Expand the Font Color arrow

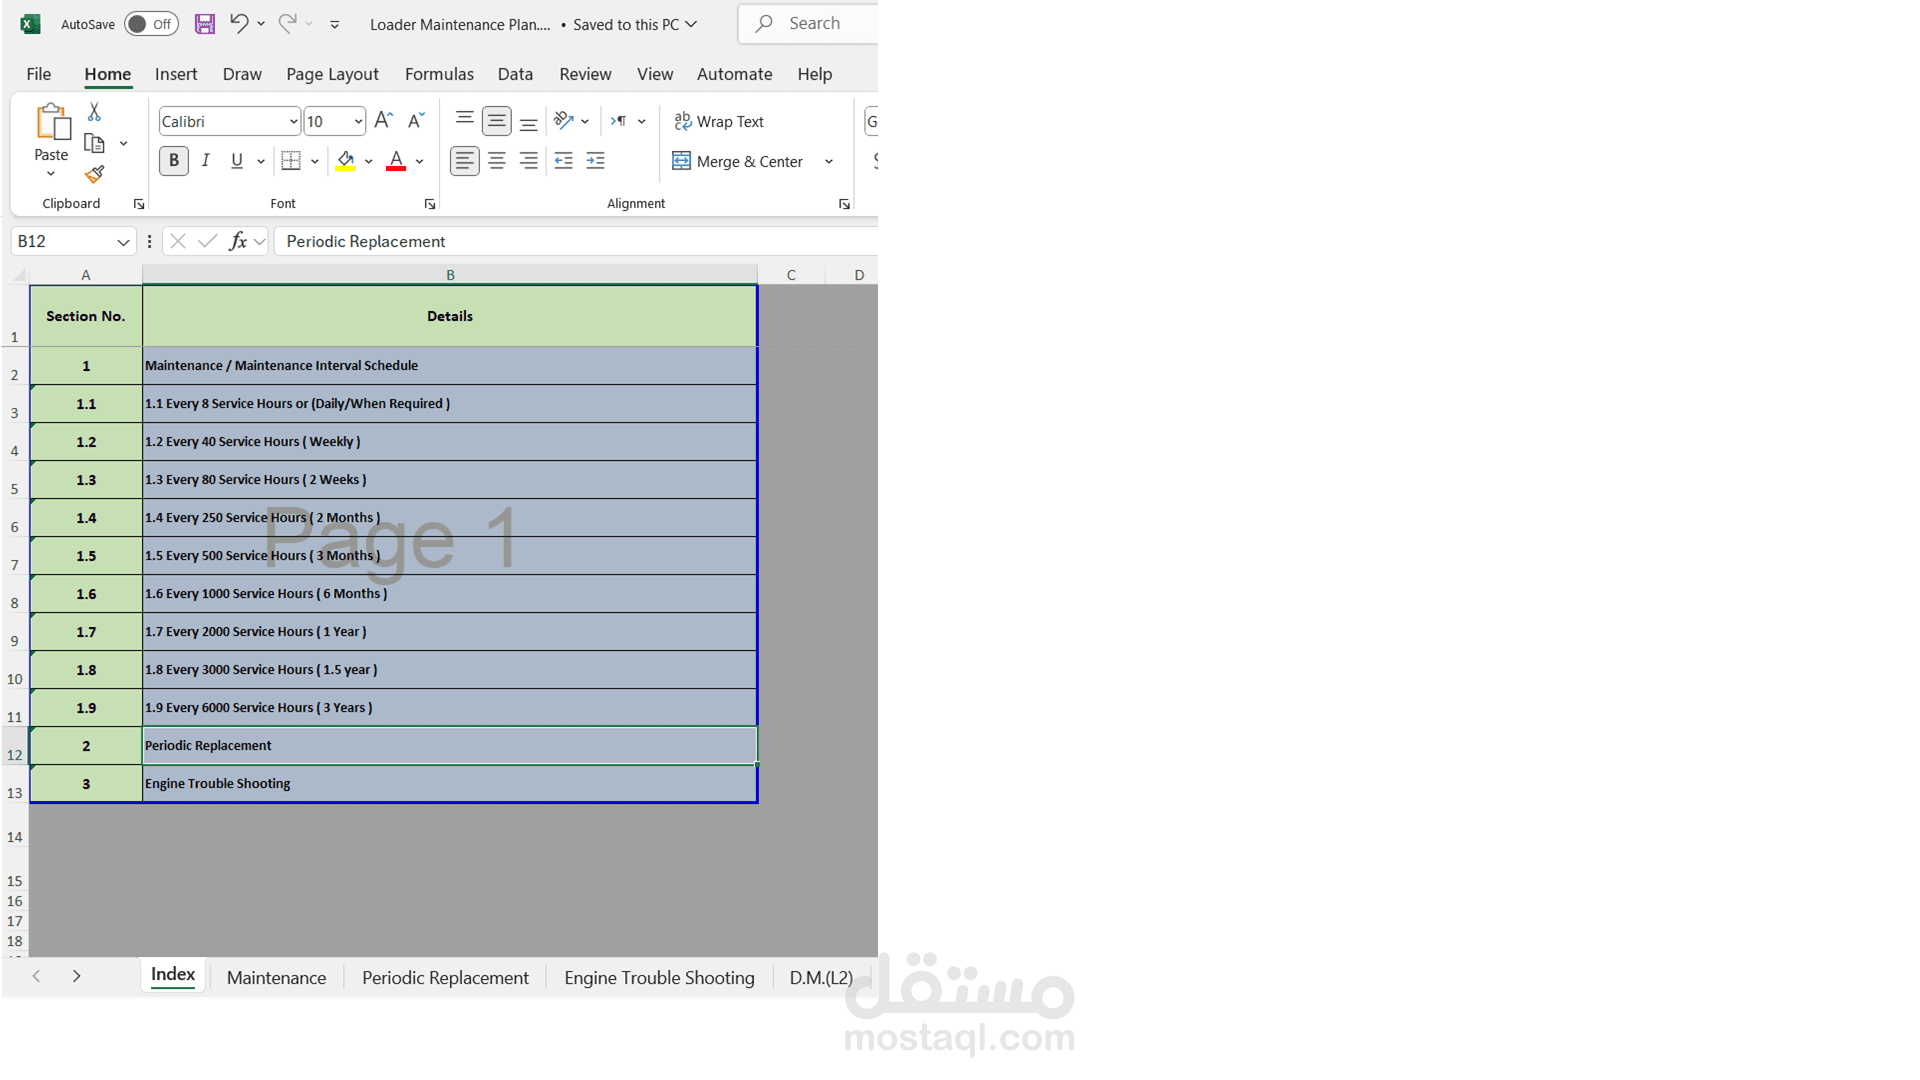click(420, 161)
